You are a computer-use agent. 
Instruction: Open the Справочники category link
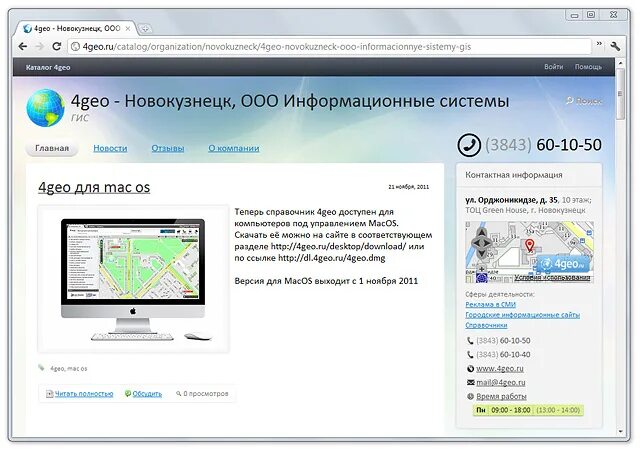486,325
